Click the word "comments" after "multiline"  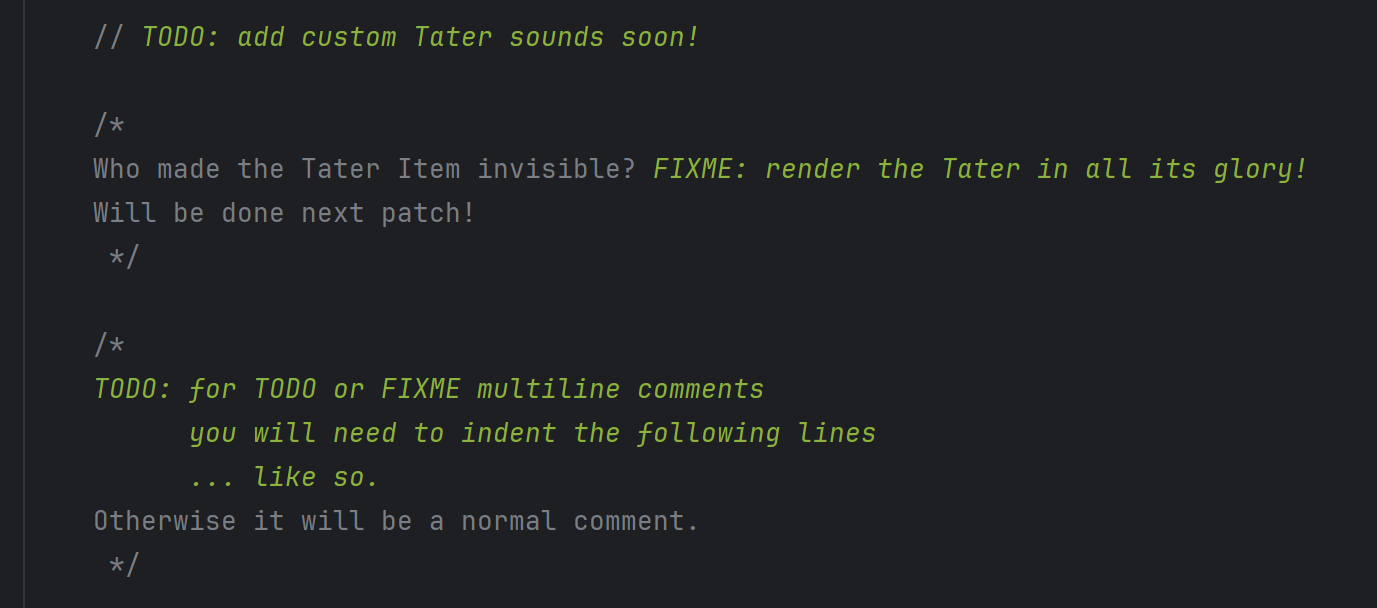pyautogui.click(x=700, y=389)
